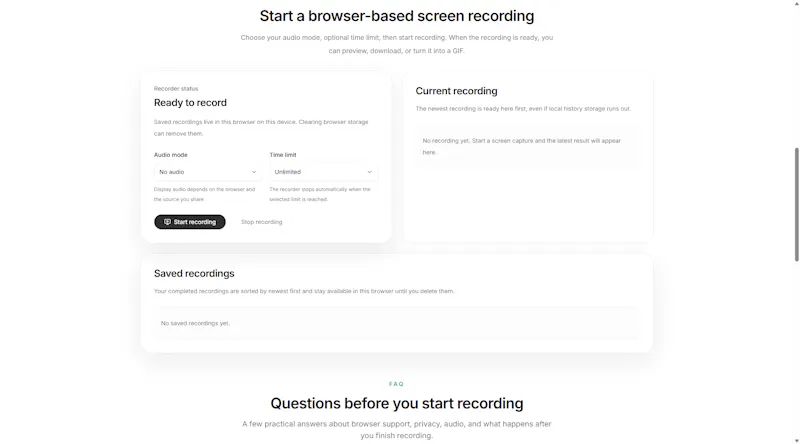
Task: Click the screen icon in Start recording
Action: point(167,222)
